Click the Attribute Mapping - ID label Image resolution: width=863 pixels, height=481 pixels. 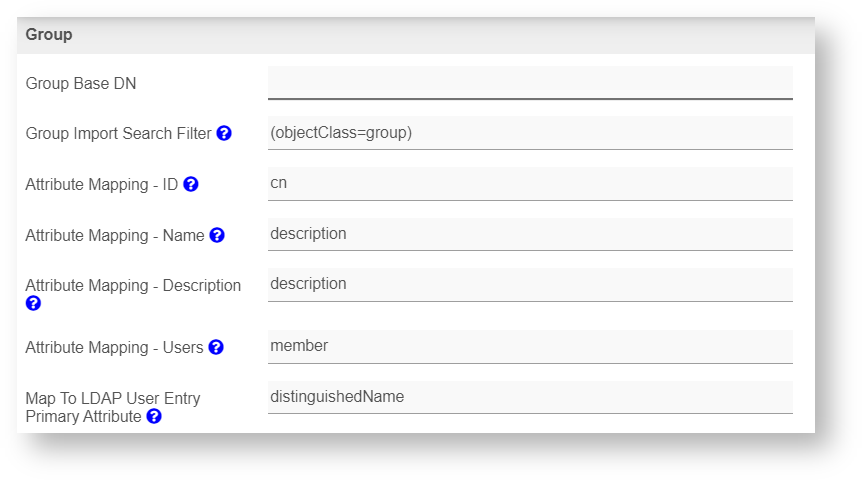pyautogui.click(x=101, y=185)
